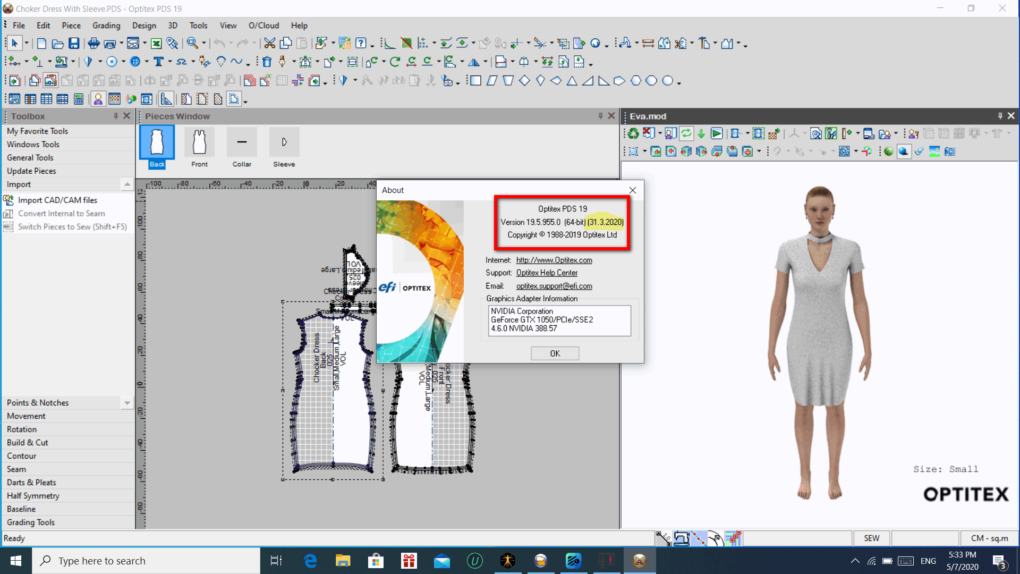Viewport: 1020px width, 574px height.
Task: Toggle the 3D model avatar window button
Action: click(x=98, y=100)
